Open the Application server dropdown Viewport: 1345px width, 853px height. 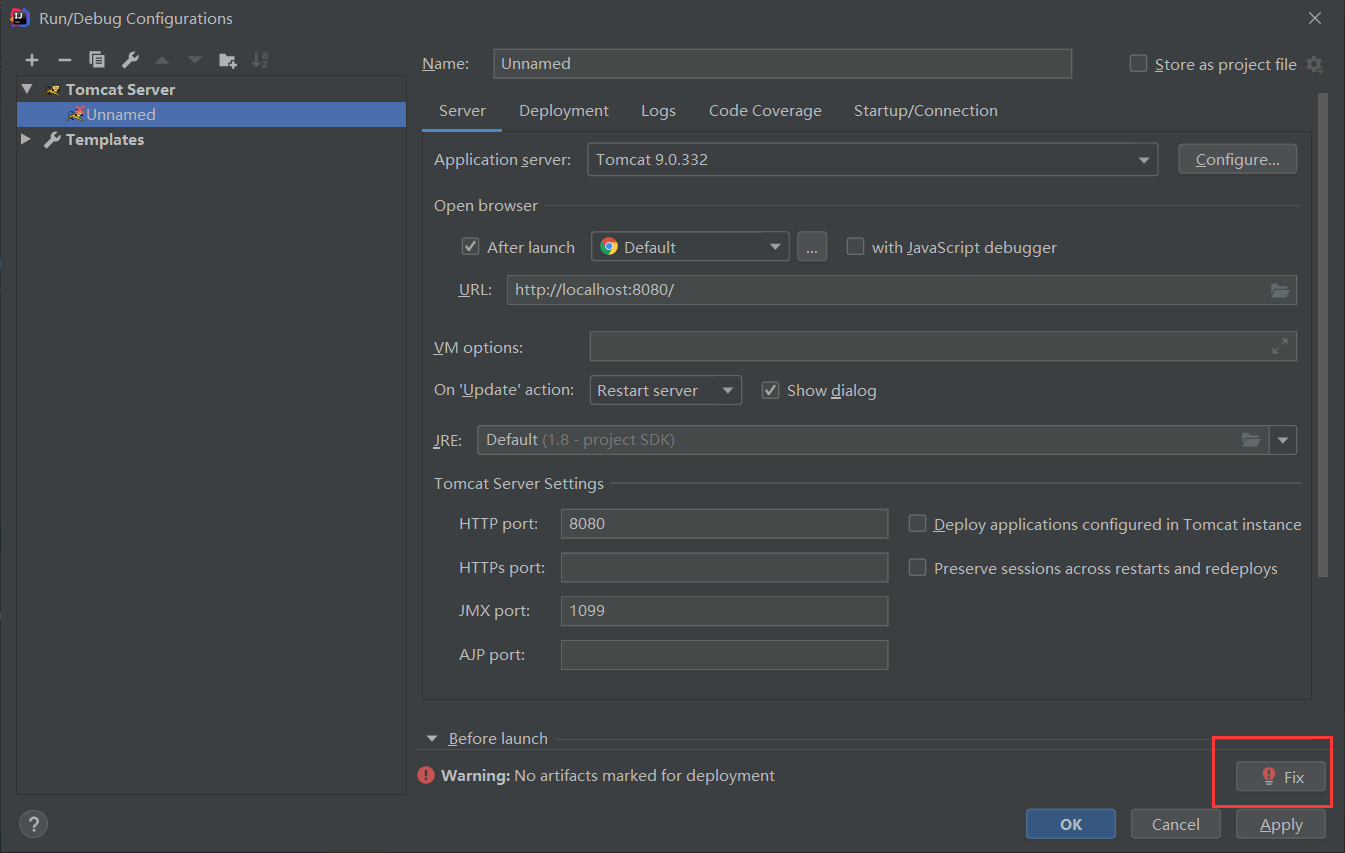tap(873, 160)
